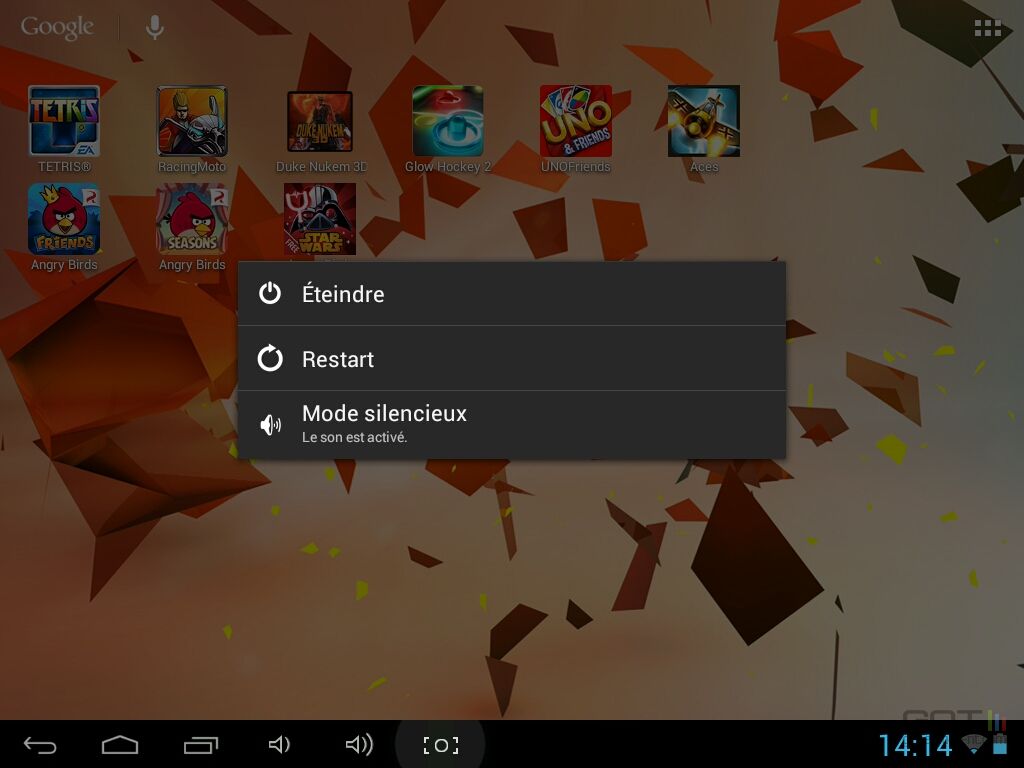Tap the 'Le son est activé.' text
Screen dimensions: 1024x768
355,438
